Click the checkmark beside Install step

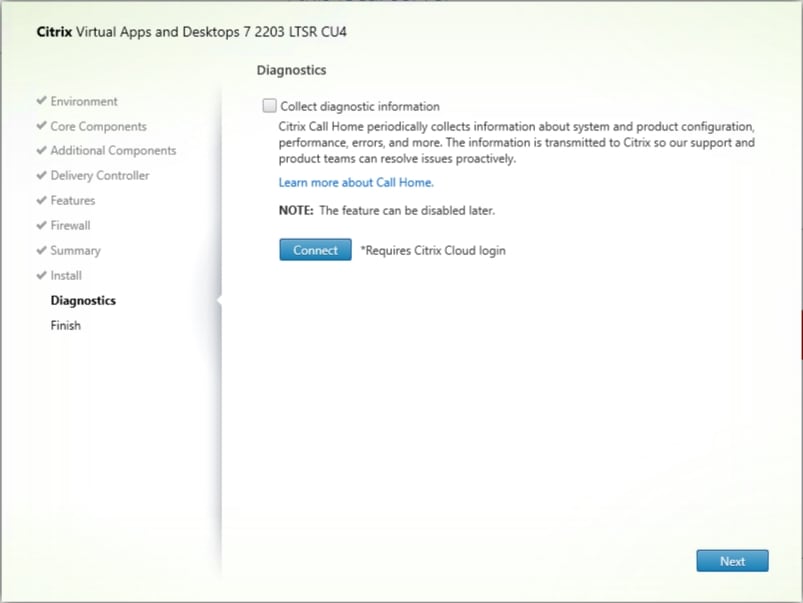(x=41, y=275)
